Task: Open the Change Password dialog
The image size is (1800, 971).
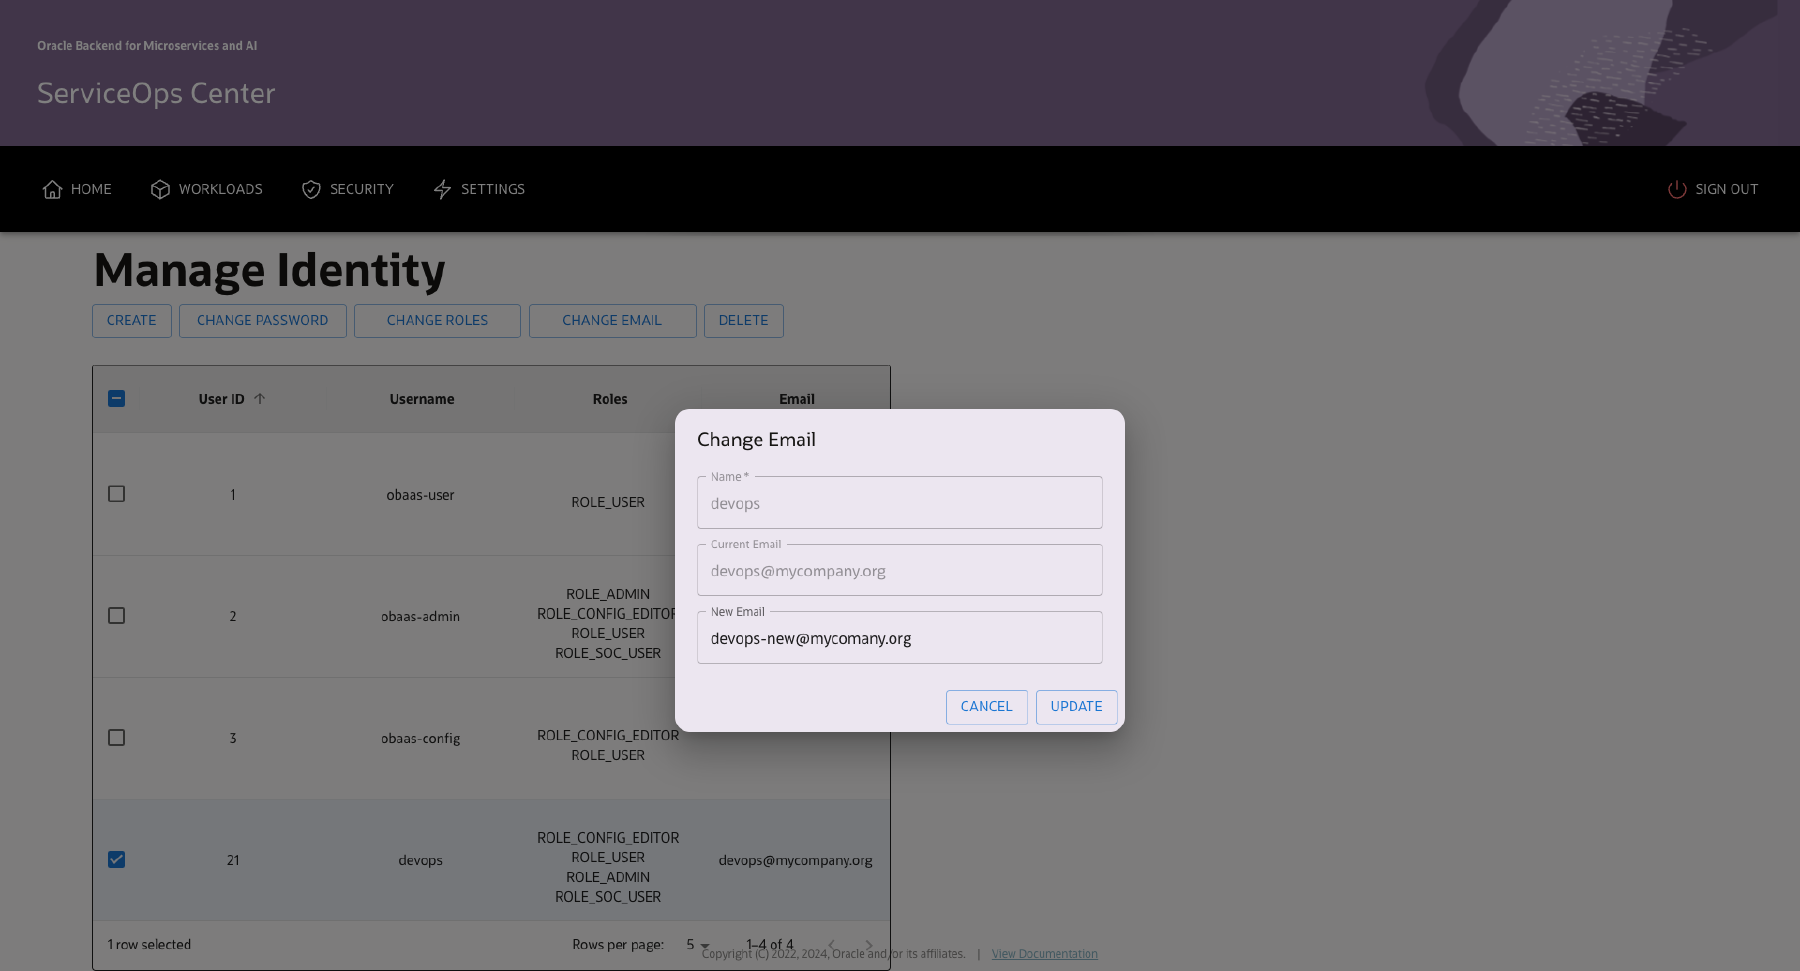Action: click(x=262, y=320)
